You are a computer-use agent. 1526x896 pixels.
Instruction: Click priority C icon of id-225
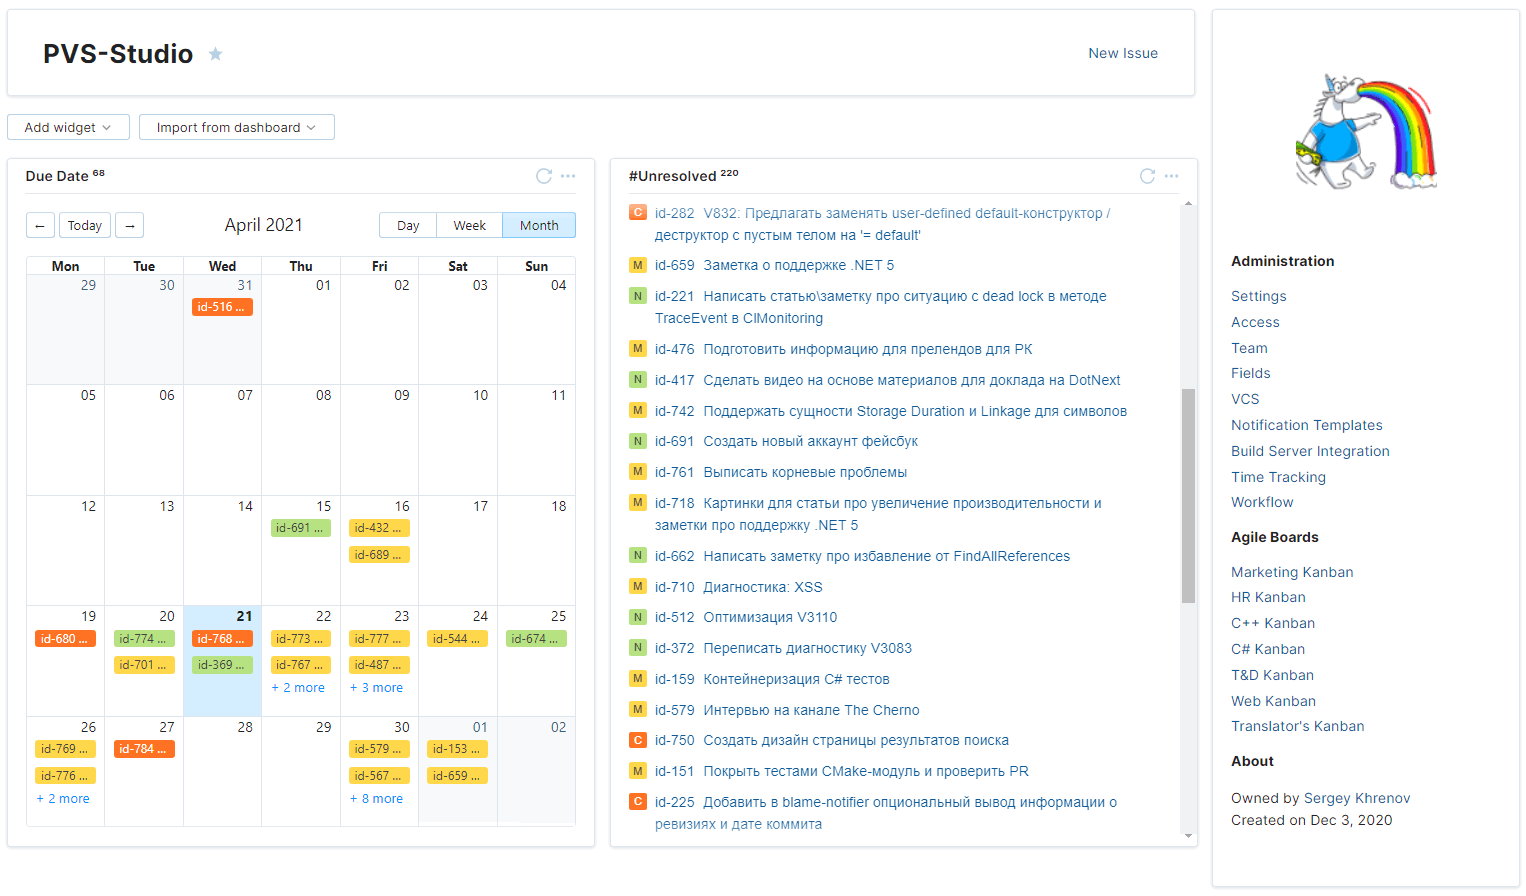pyautogui.click(x=637, y=801)
